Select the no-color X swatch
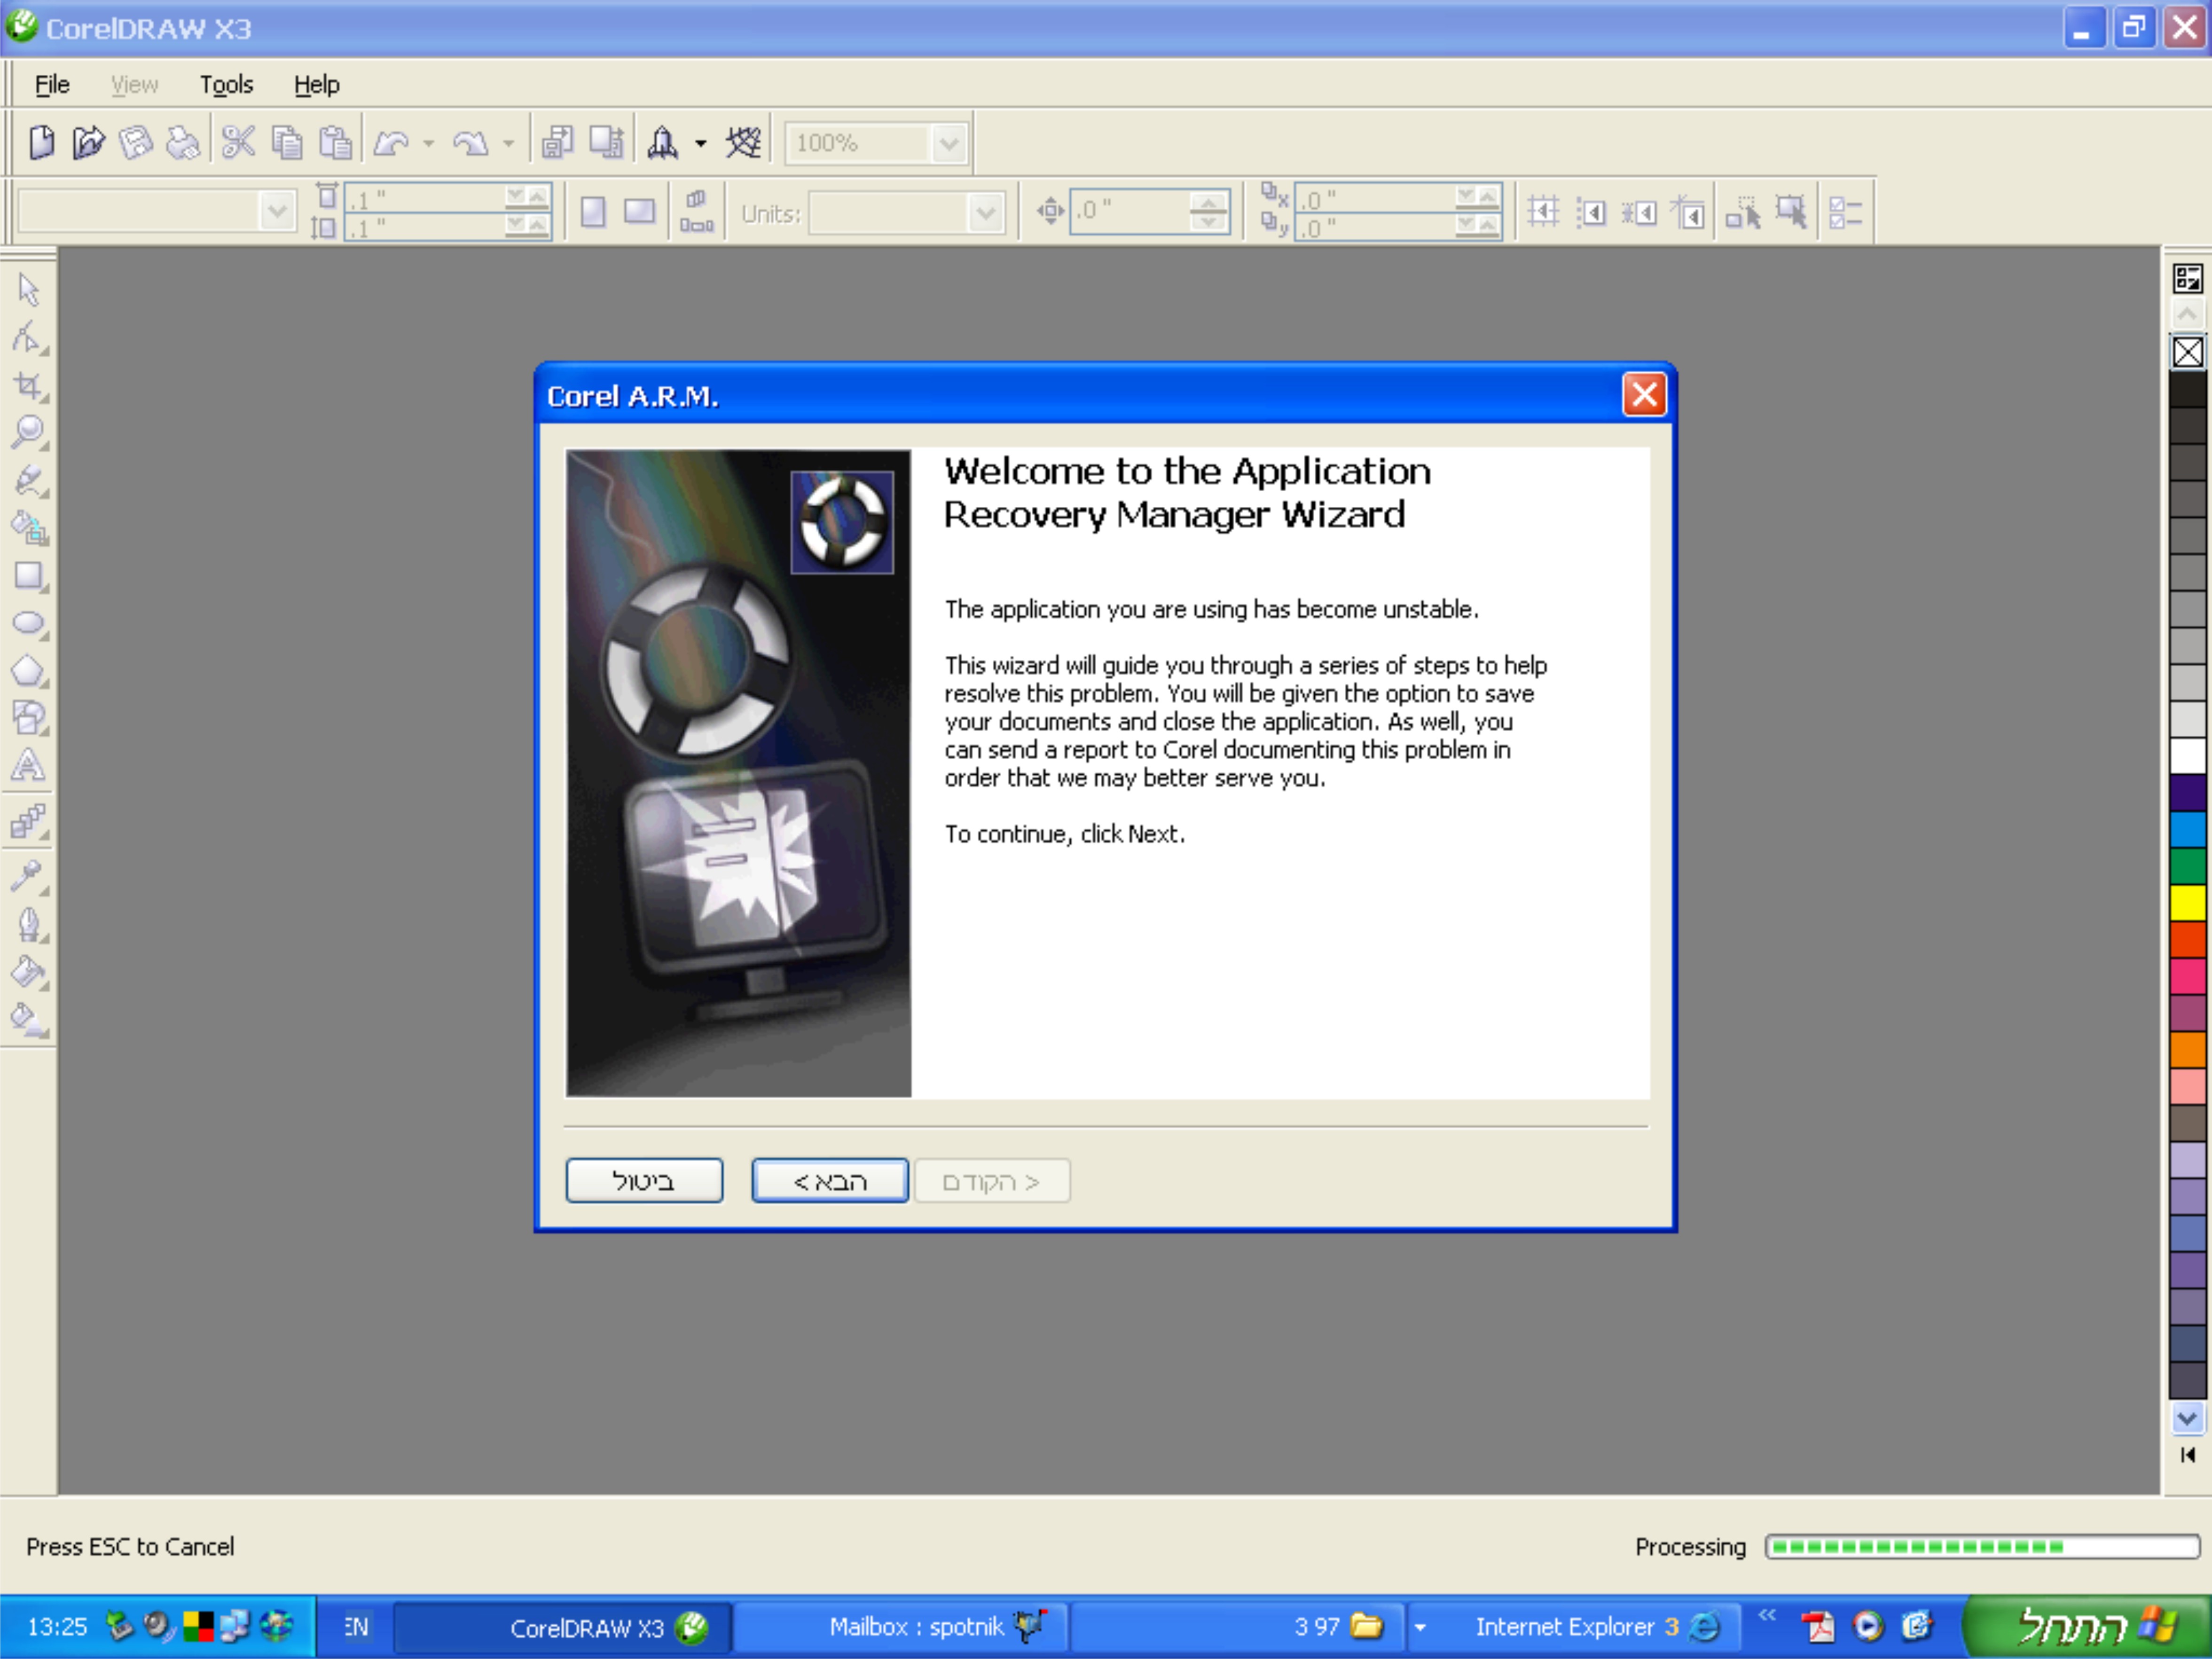The image size is (2212, 1659). click(2187, 352)
